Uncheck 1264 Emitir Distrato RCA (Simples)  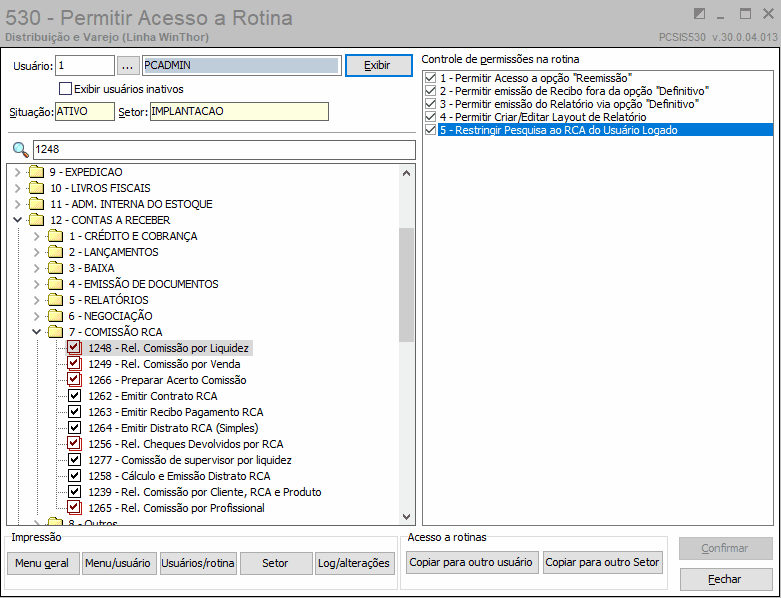[74, 428]
